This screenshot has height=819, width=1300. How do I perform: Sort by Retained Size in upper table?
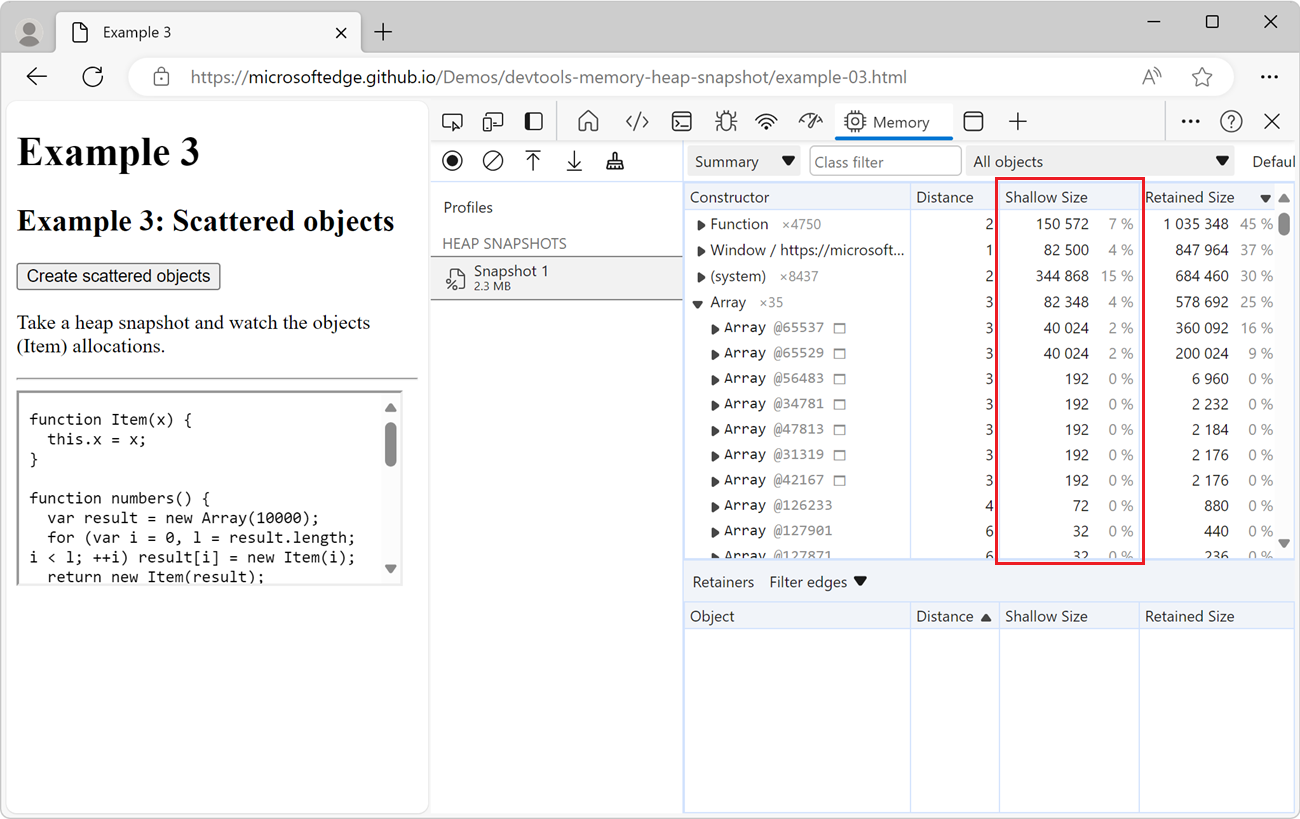coord(1207,197)
